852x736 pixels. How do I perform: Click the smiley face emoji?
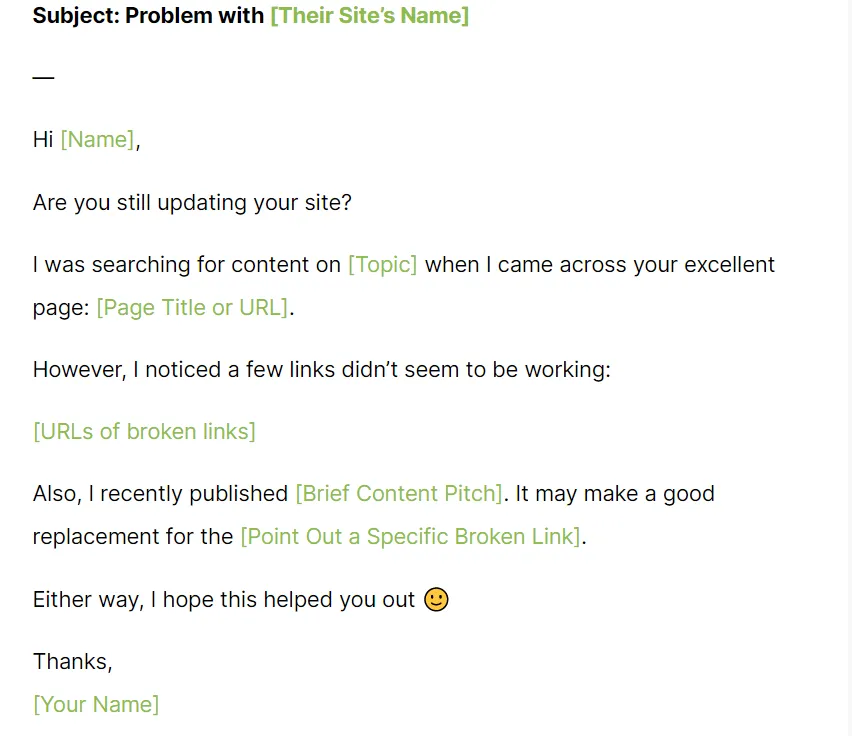tap(437, 599)
